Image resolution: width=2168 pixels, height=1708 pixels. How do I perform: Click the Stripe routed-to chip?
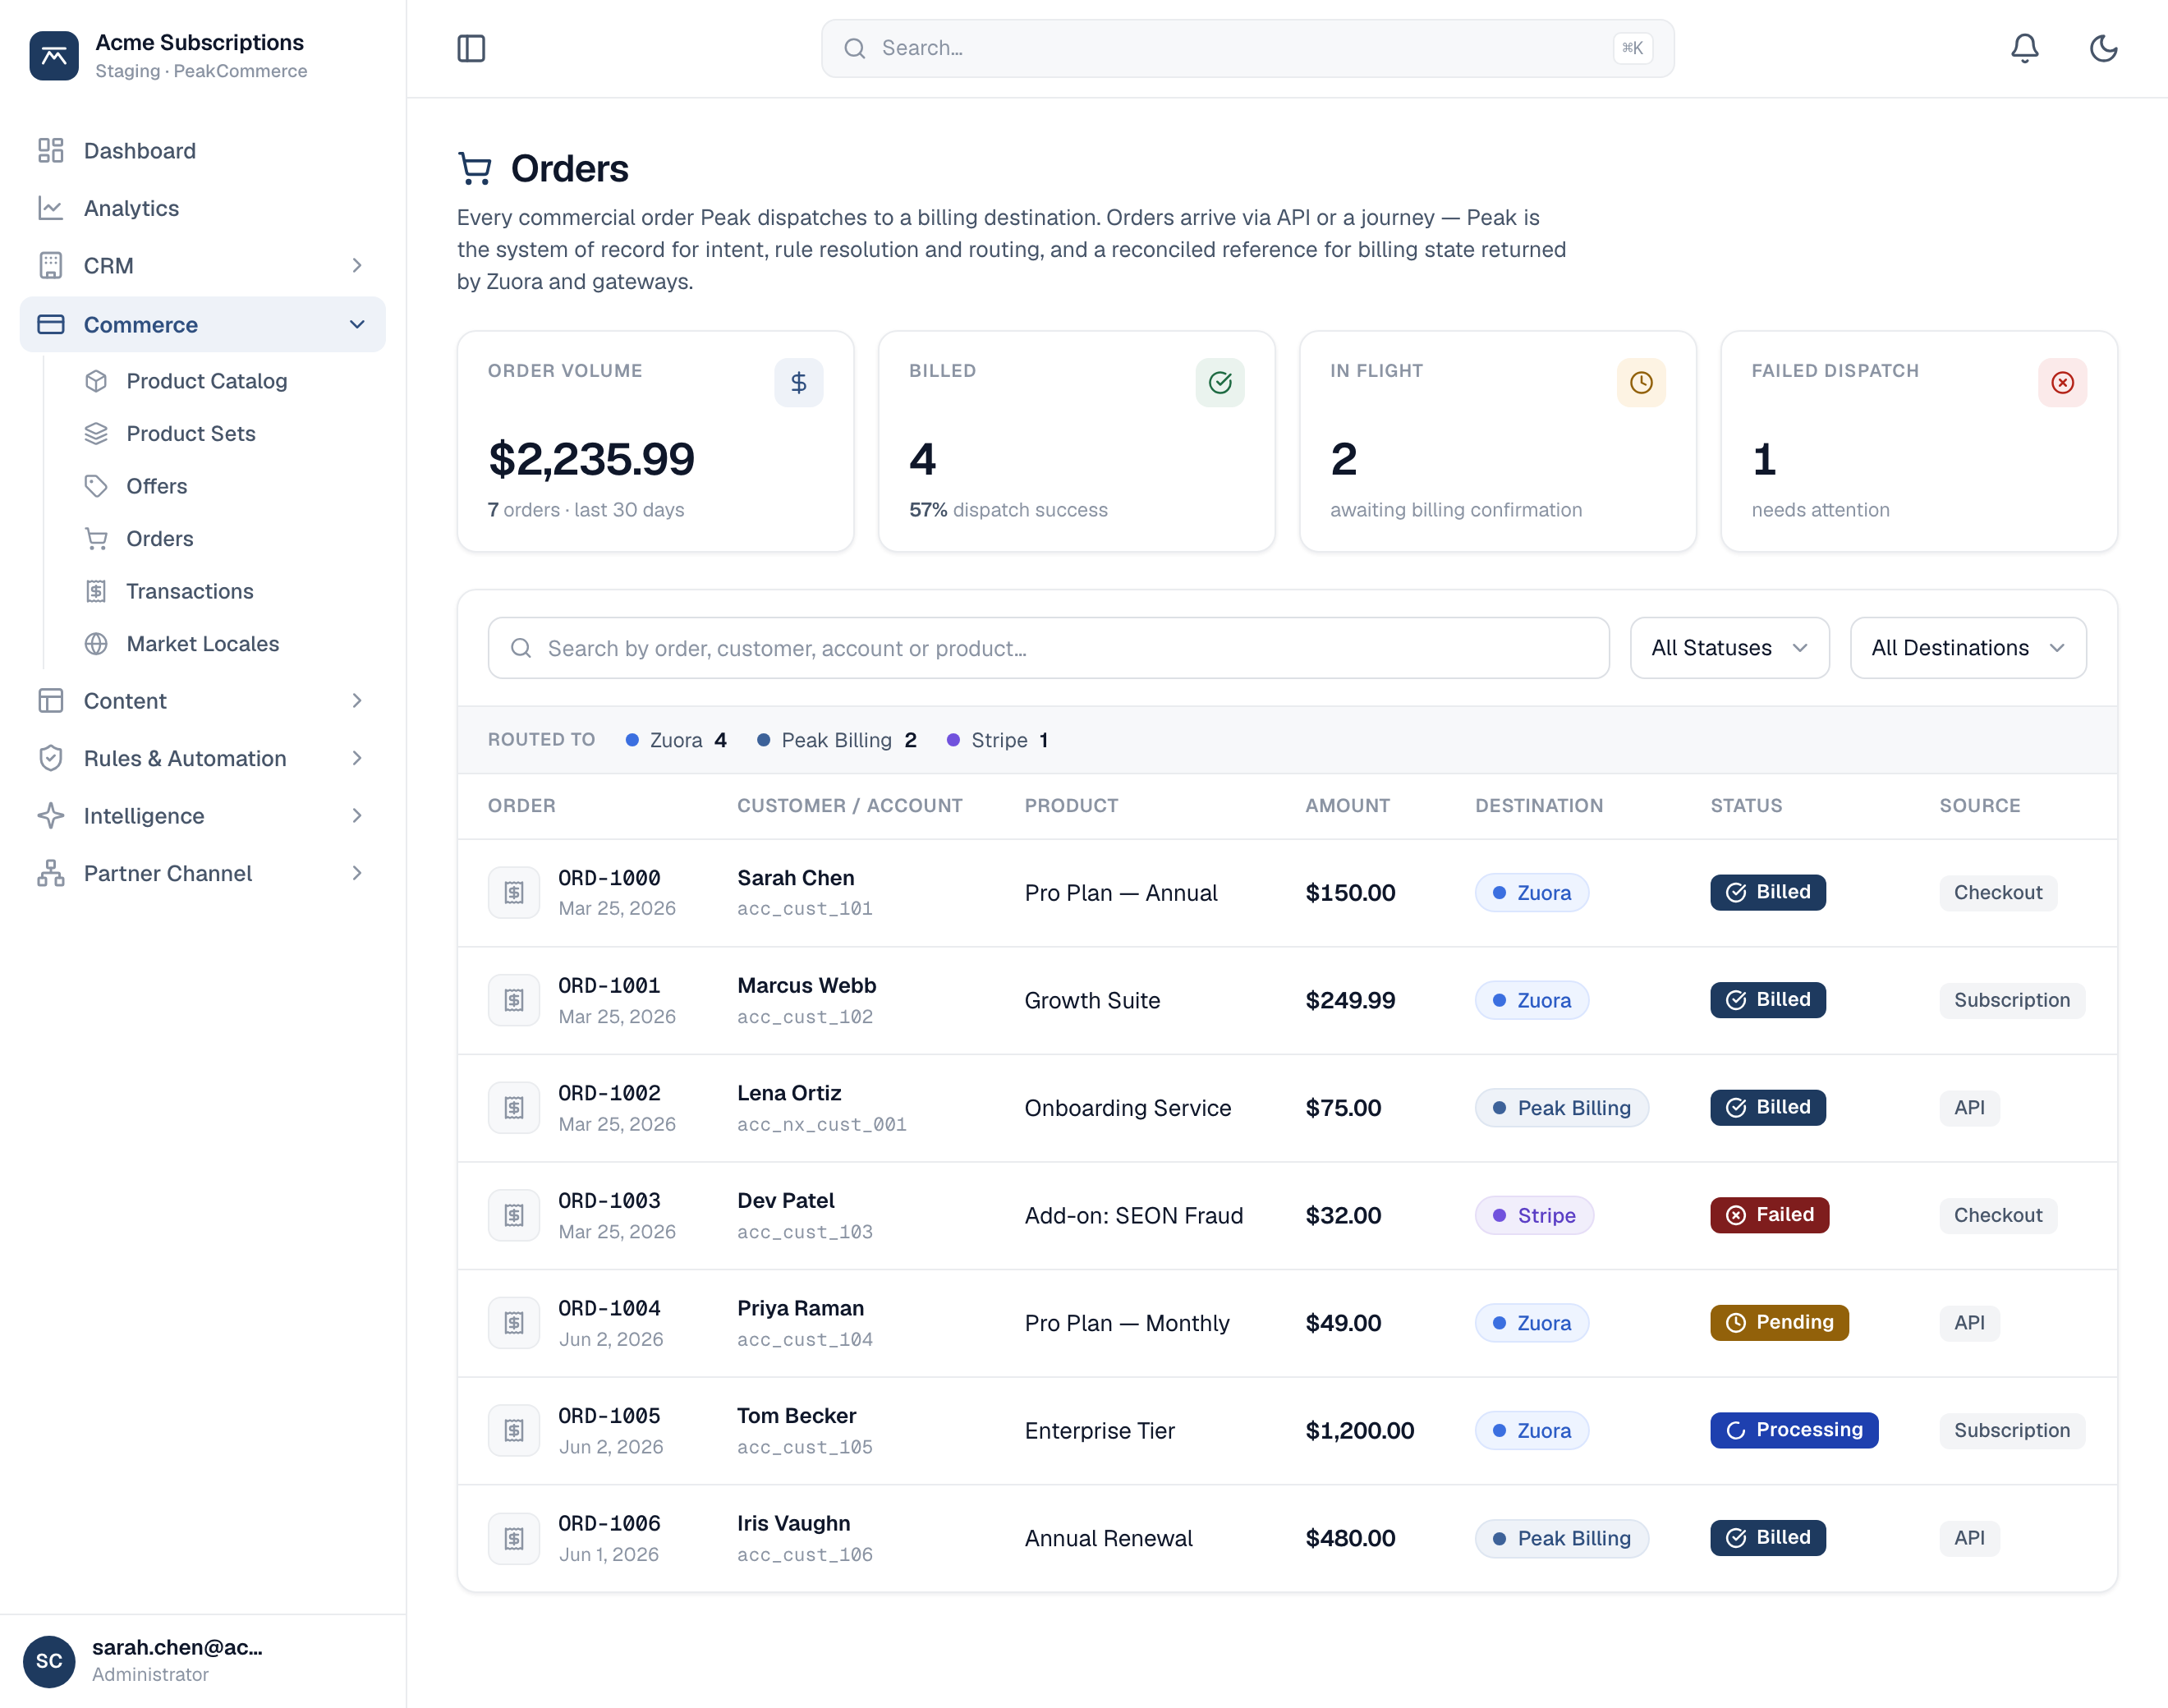997,740
